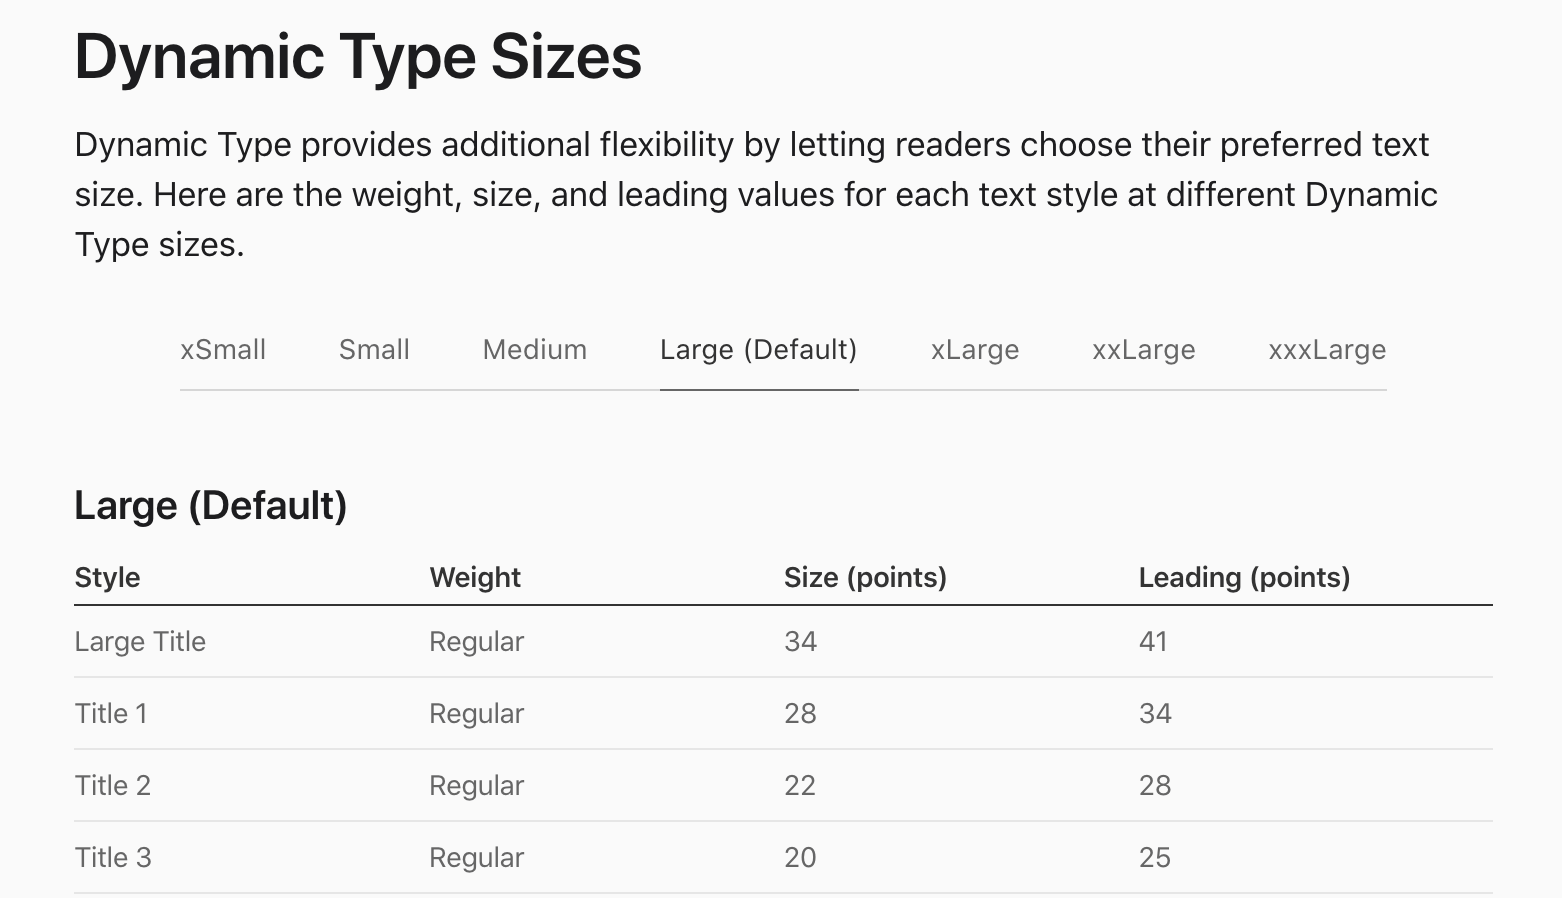Click the Title 3 style cell
The image size is (1562, 898).
[112, 858]
